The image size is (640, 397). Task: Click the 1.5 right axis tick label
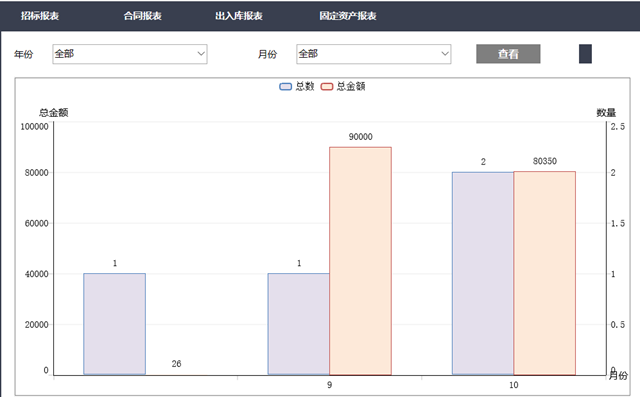coord(618,223)
